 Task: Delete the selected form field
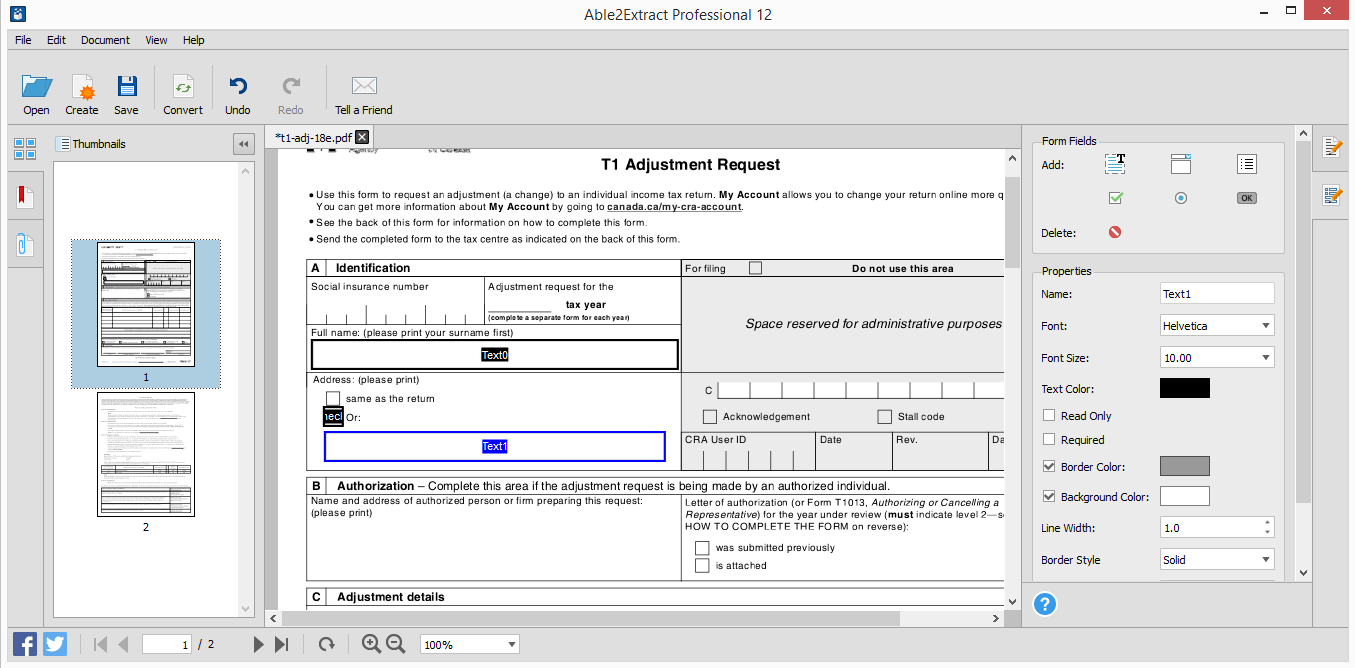[x=1115, y=232]
